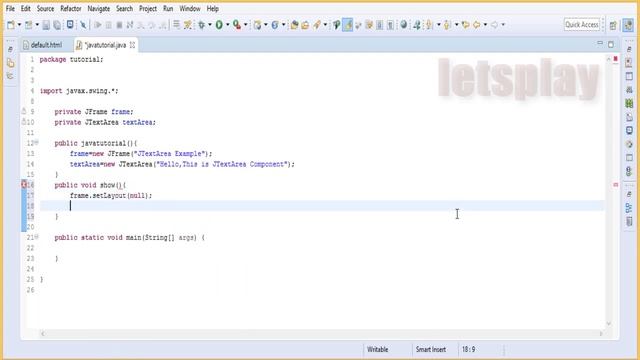Click the Run Last Tool red icon
Screen dimensions: 640x360
(237, 25)
